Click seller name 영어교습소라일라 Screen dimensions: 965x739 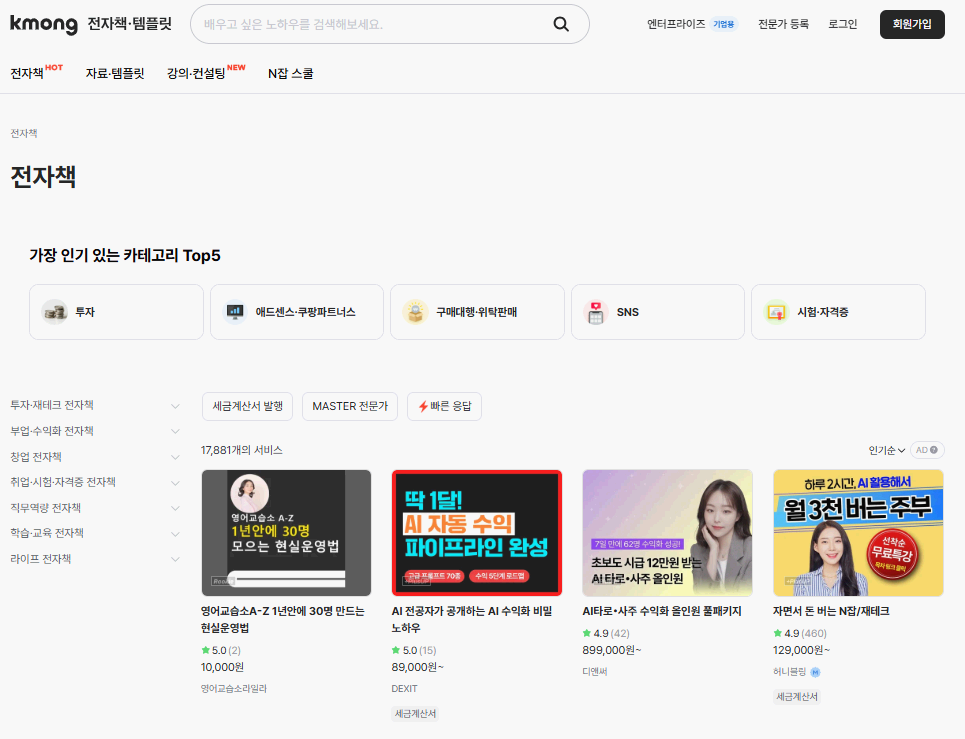tap(233, 689)
